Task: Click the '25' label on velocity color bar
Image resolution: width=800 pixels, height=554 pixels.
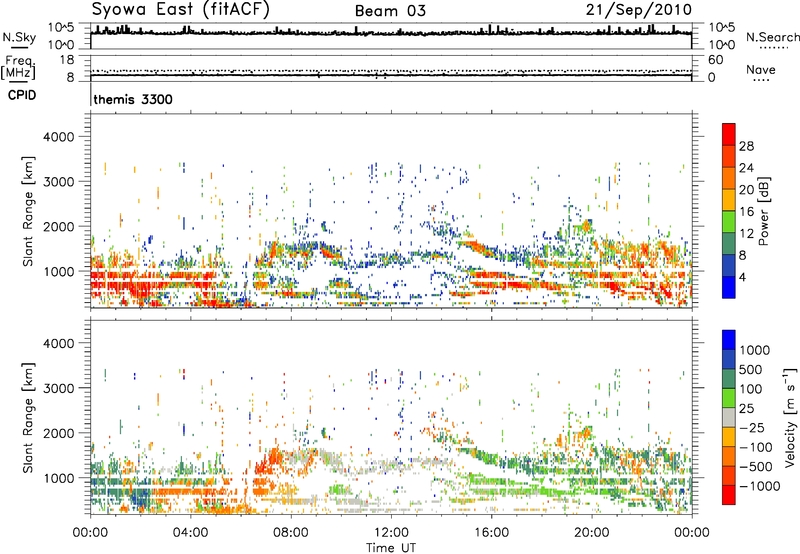Action: click(x=746, y=409)
